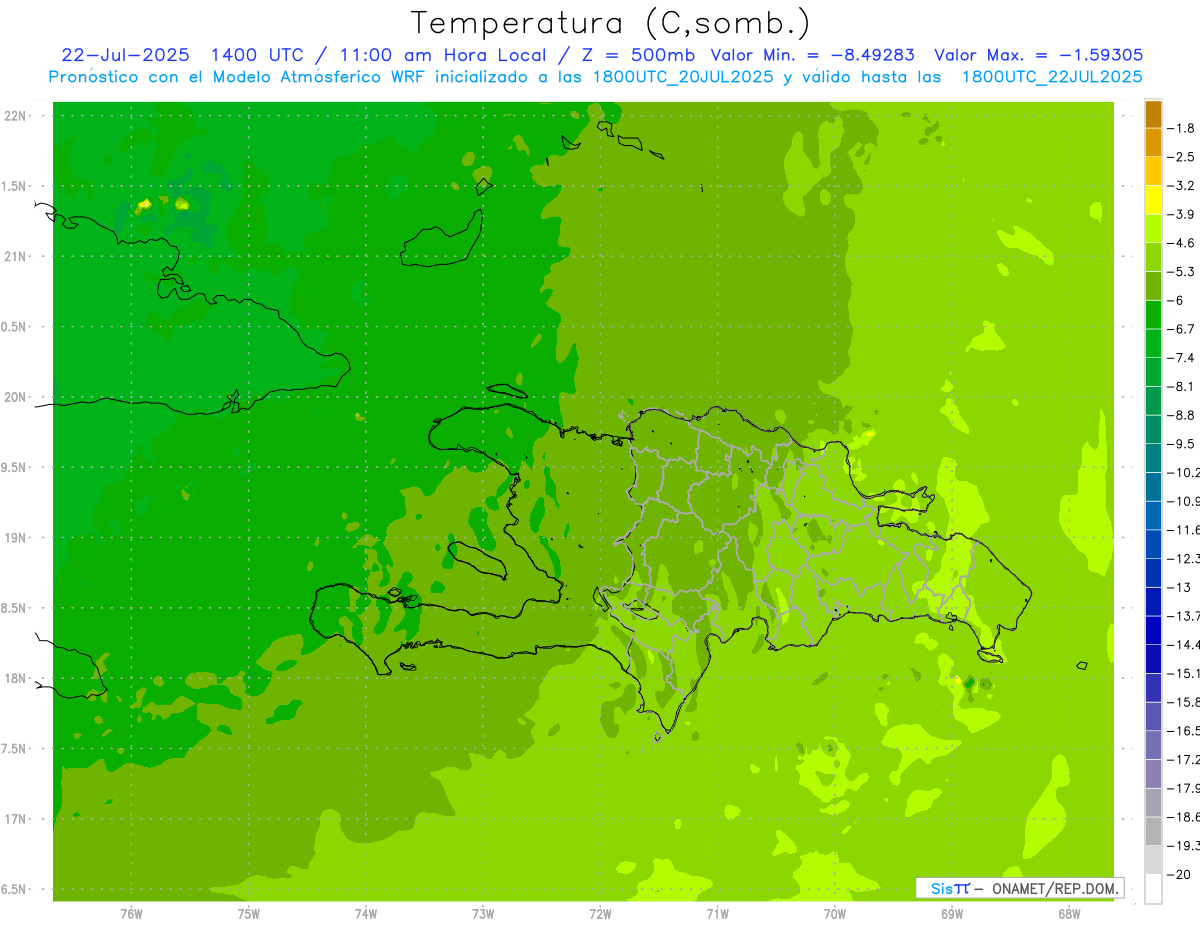Click the colorbar label '-6.7'
The width and height of the screenshot is (1200, 927).
1181,329
